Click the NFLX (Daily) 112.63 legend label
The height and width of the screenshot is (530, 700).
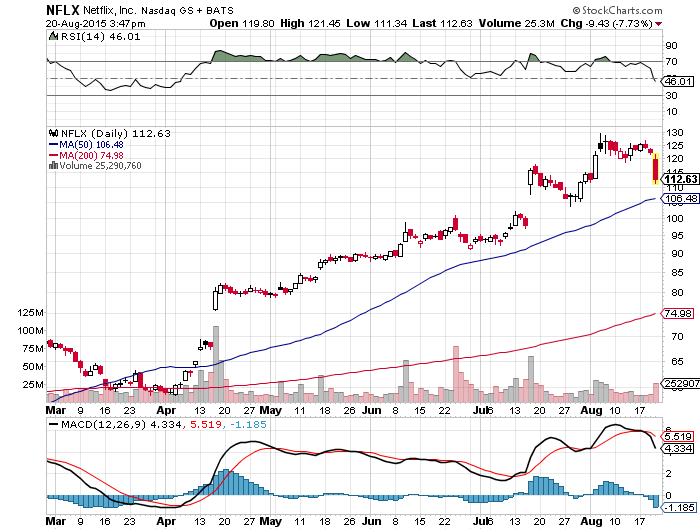116,134
